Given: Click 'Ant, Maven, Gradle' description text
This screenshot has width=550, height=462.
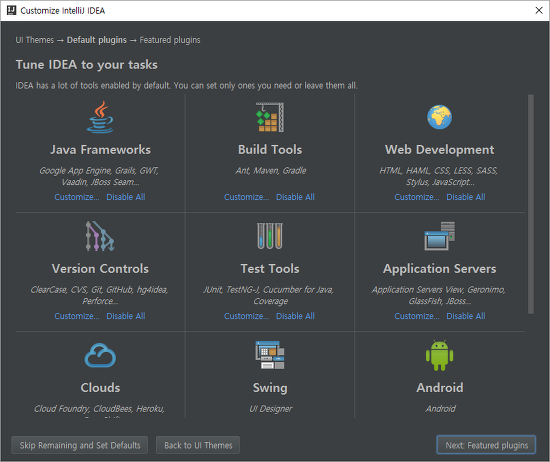Looking at the screenshot, I should coord(270,171).
